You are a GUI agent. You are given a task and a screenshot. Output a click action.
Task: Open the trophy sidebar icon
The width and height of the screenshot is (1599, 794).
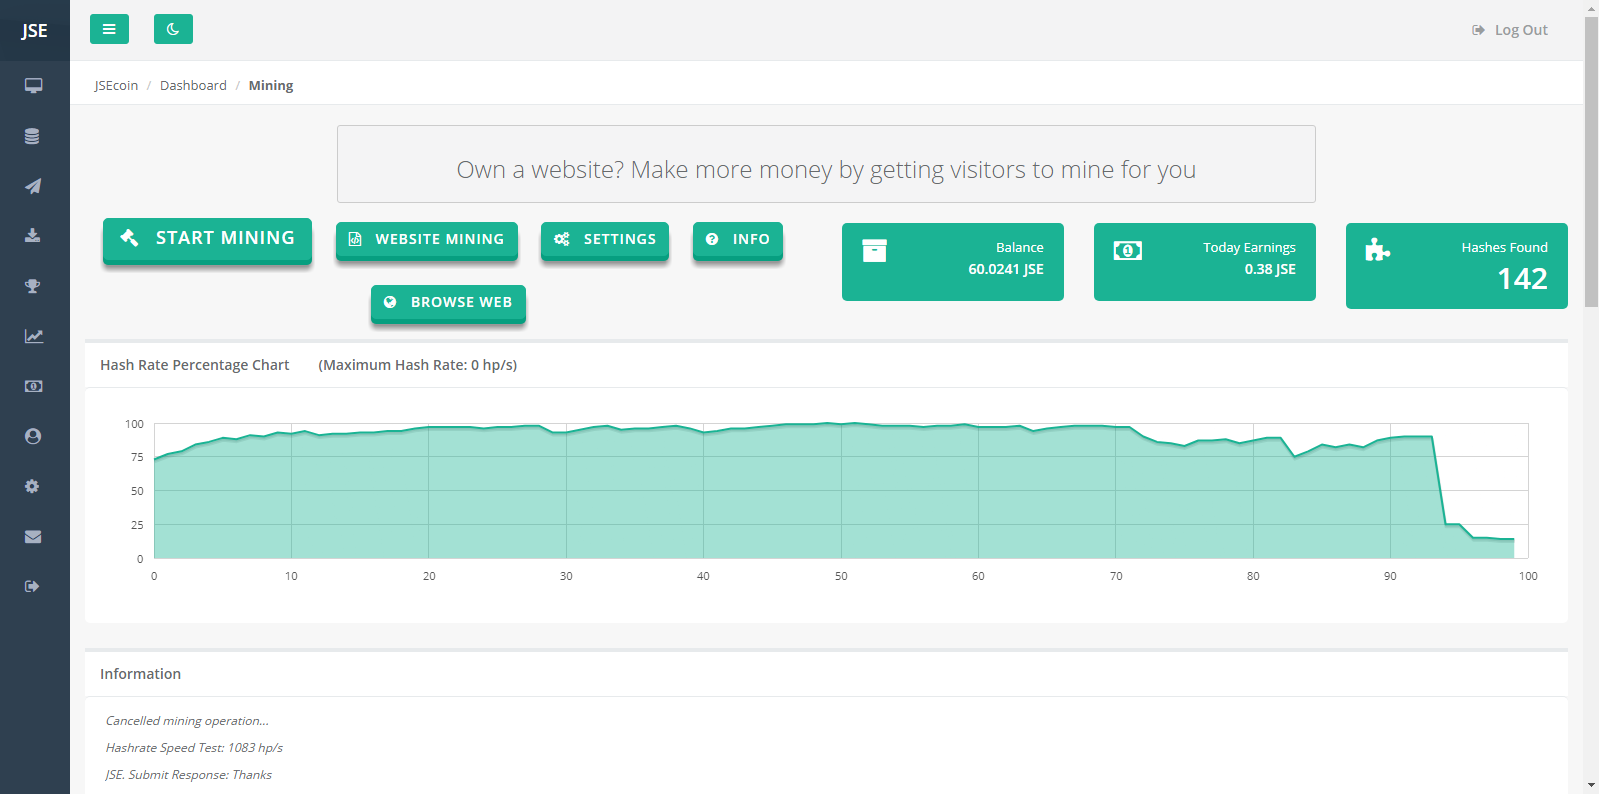click(33, 286)
